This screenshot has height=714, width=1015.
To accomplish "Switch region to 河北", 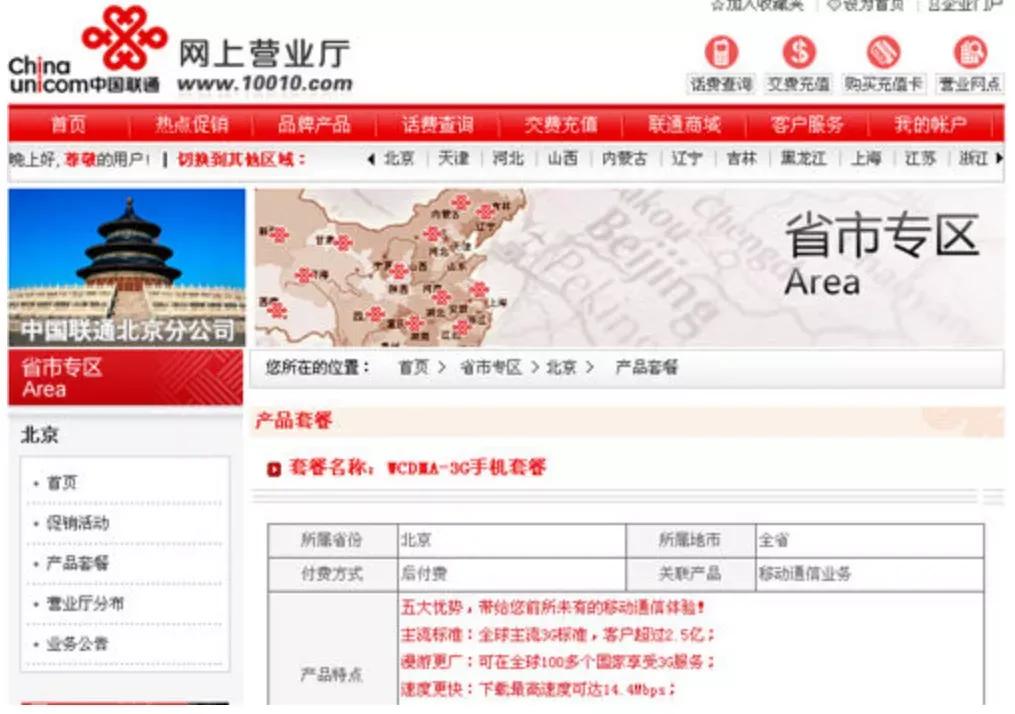I will point(508,159).
